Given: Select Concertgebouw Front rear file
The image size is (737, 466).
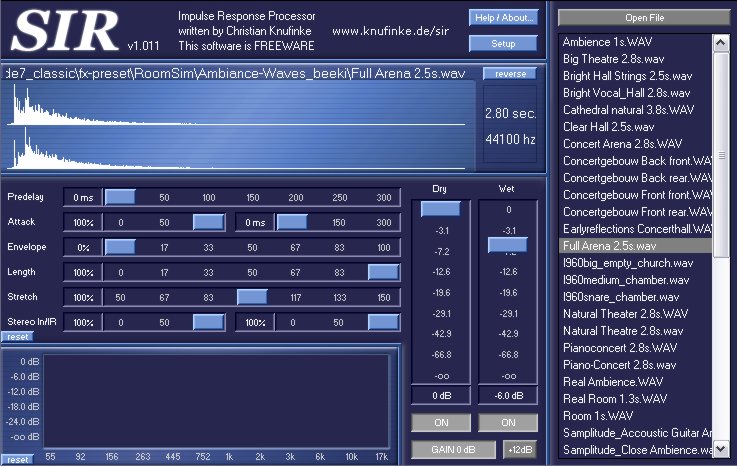Looking at the screenshot, I should 637,212.
